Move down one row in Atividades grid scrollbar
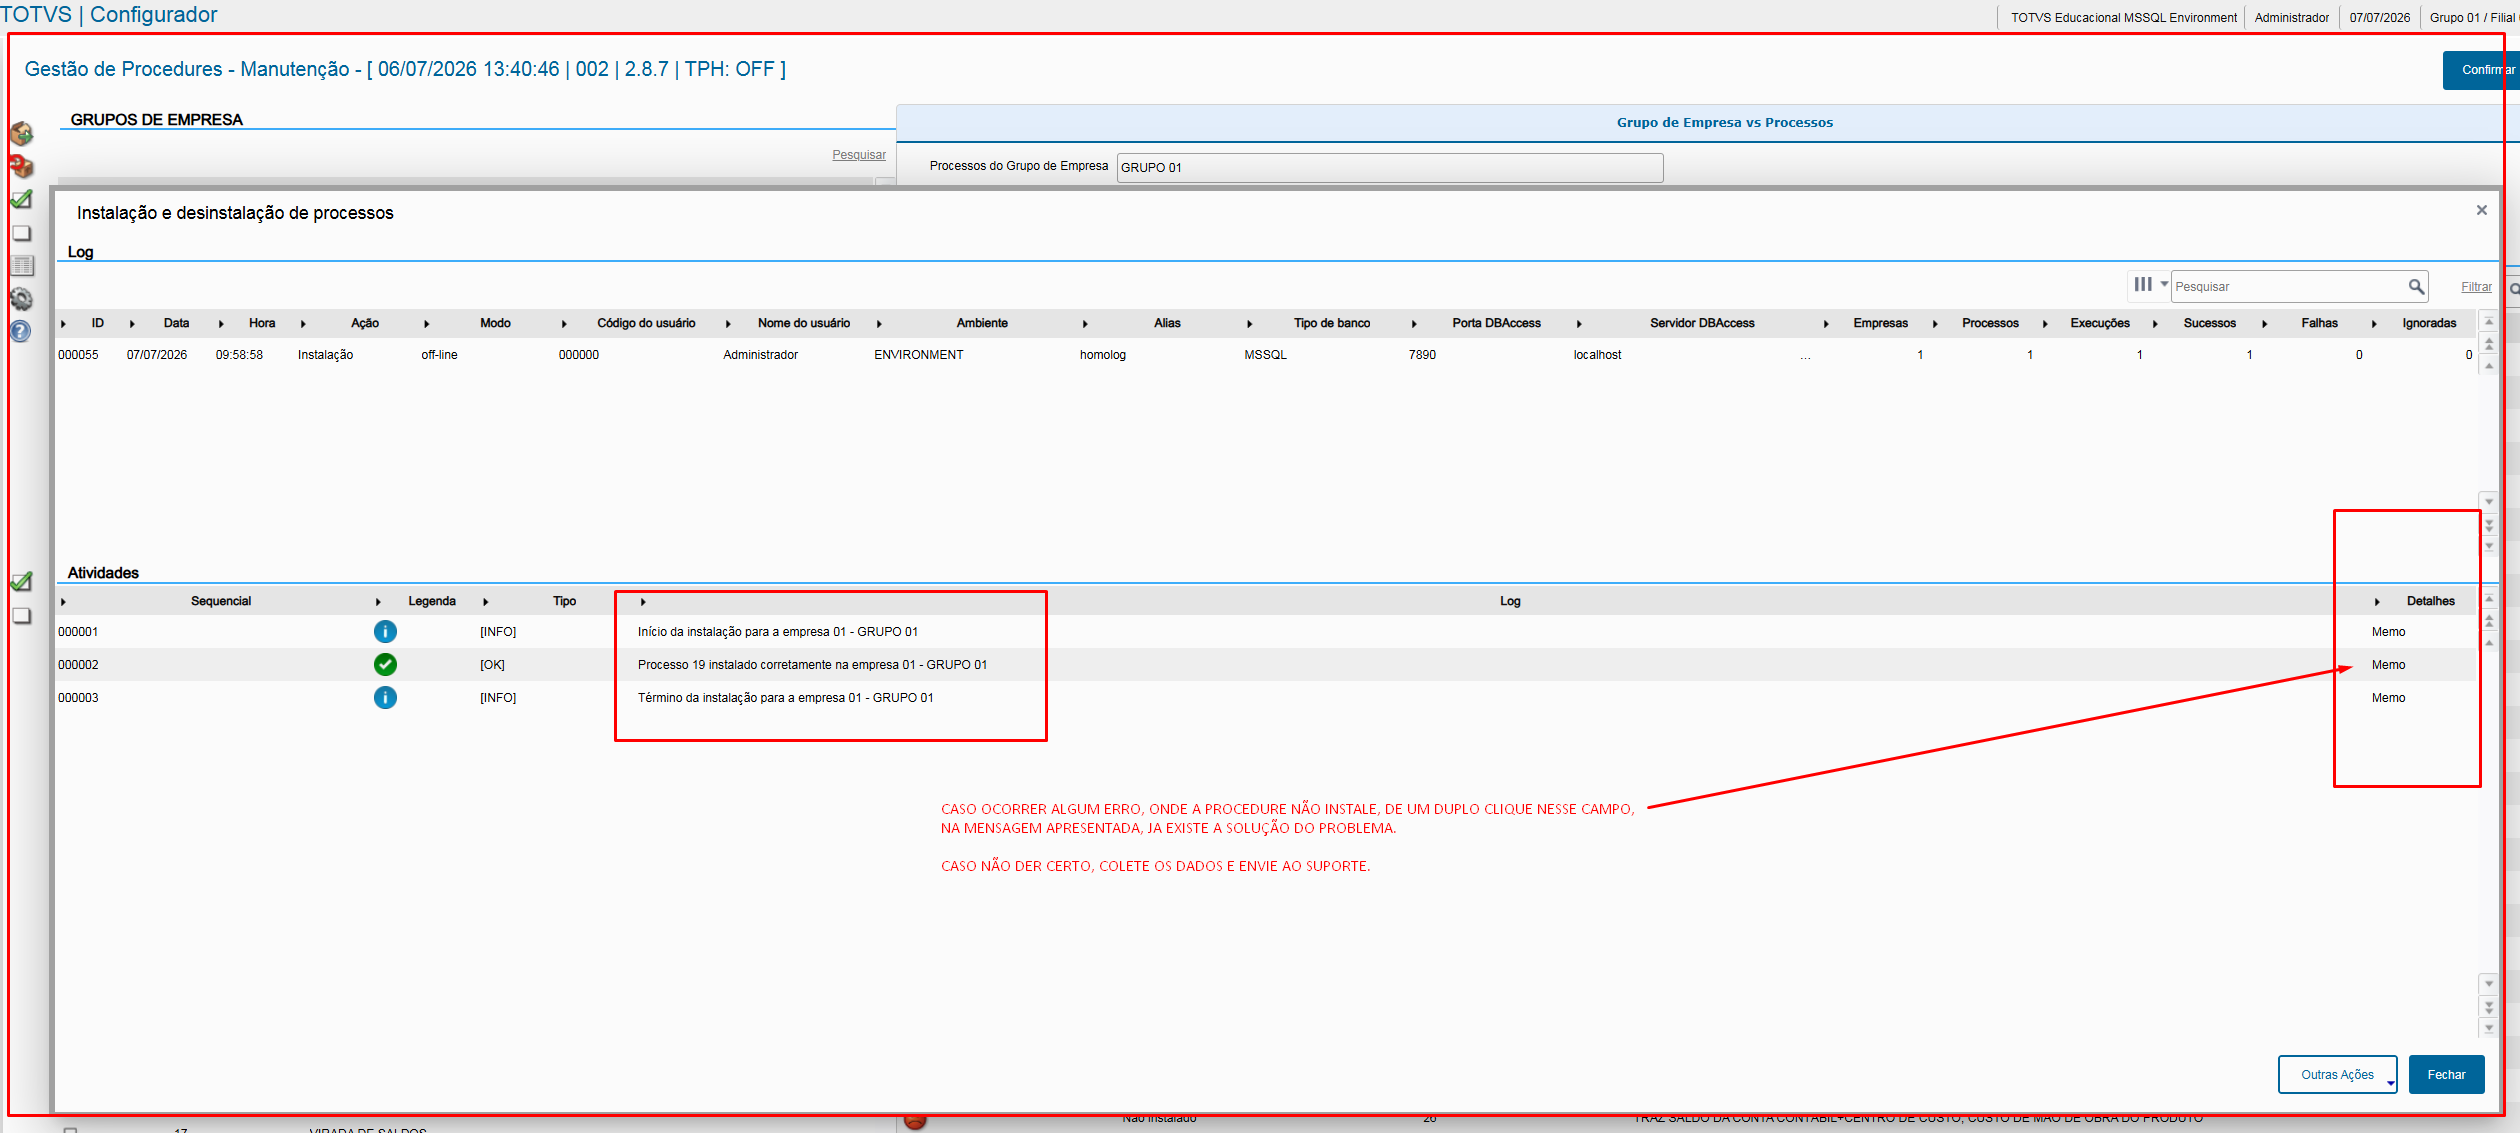This screenshot has width=2520, height=1133. coord(2489,984)
